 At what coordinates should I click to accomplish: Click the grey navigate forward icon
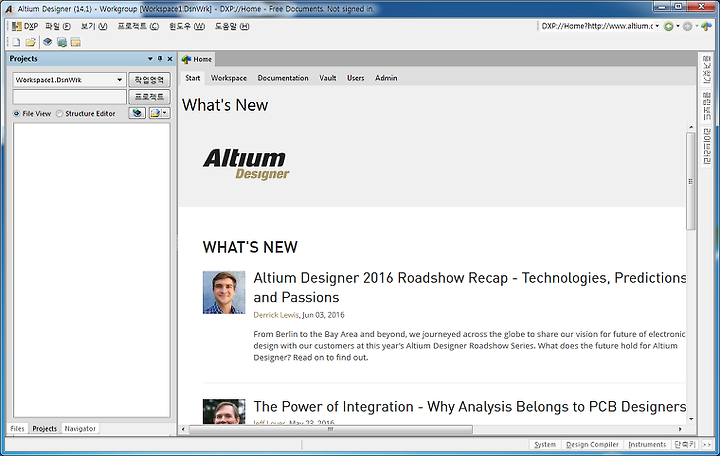pos(687,27)
